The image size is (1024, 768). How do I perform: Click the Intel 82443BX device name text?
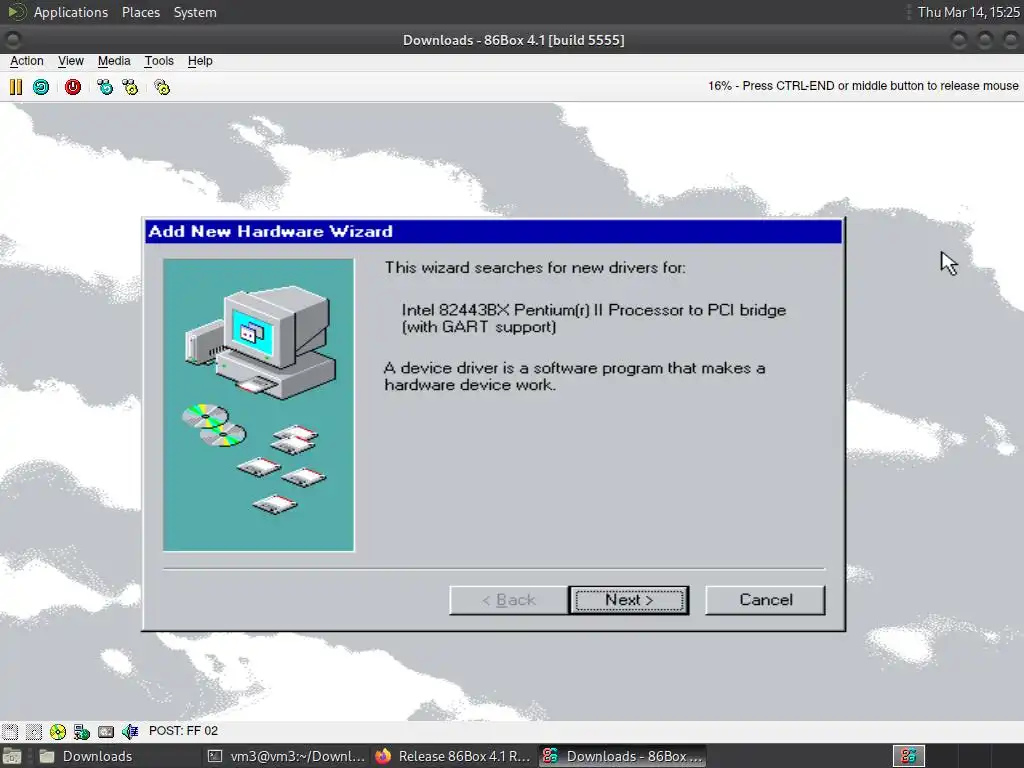[594, 318]
